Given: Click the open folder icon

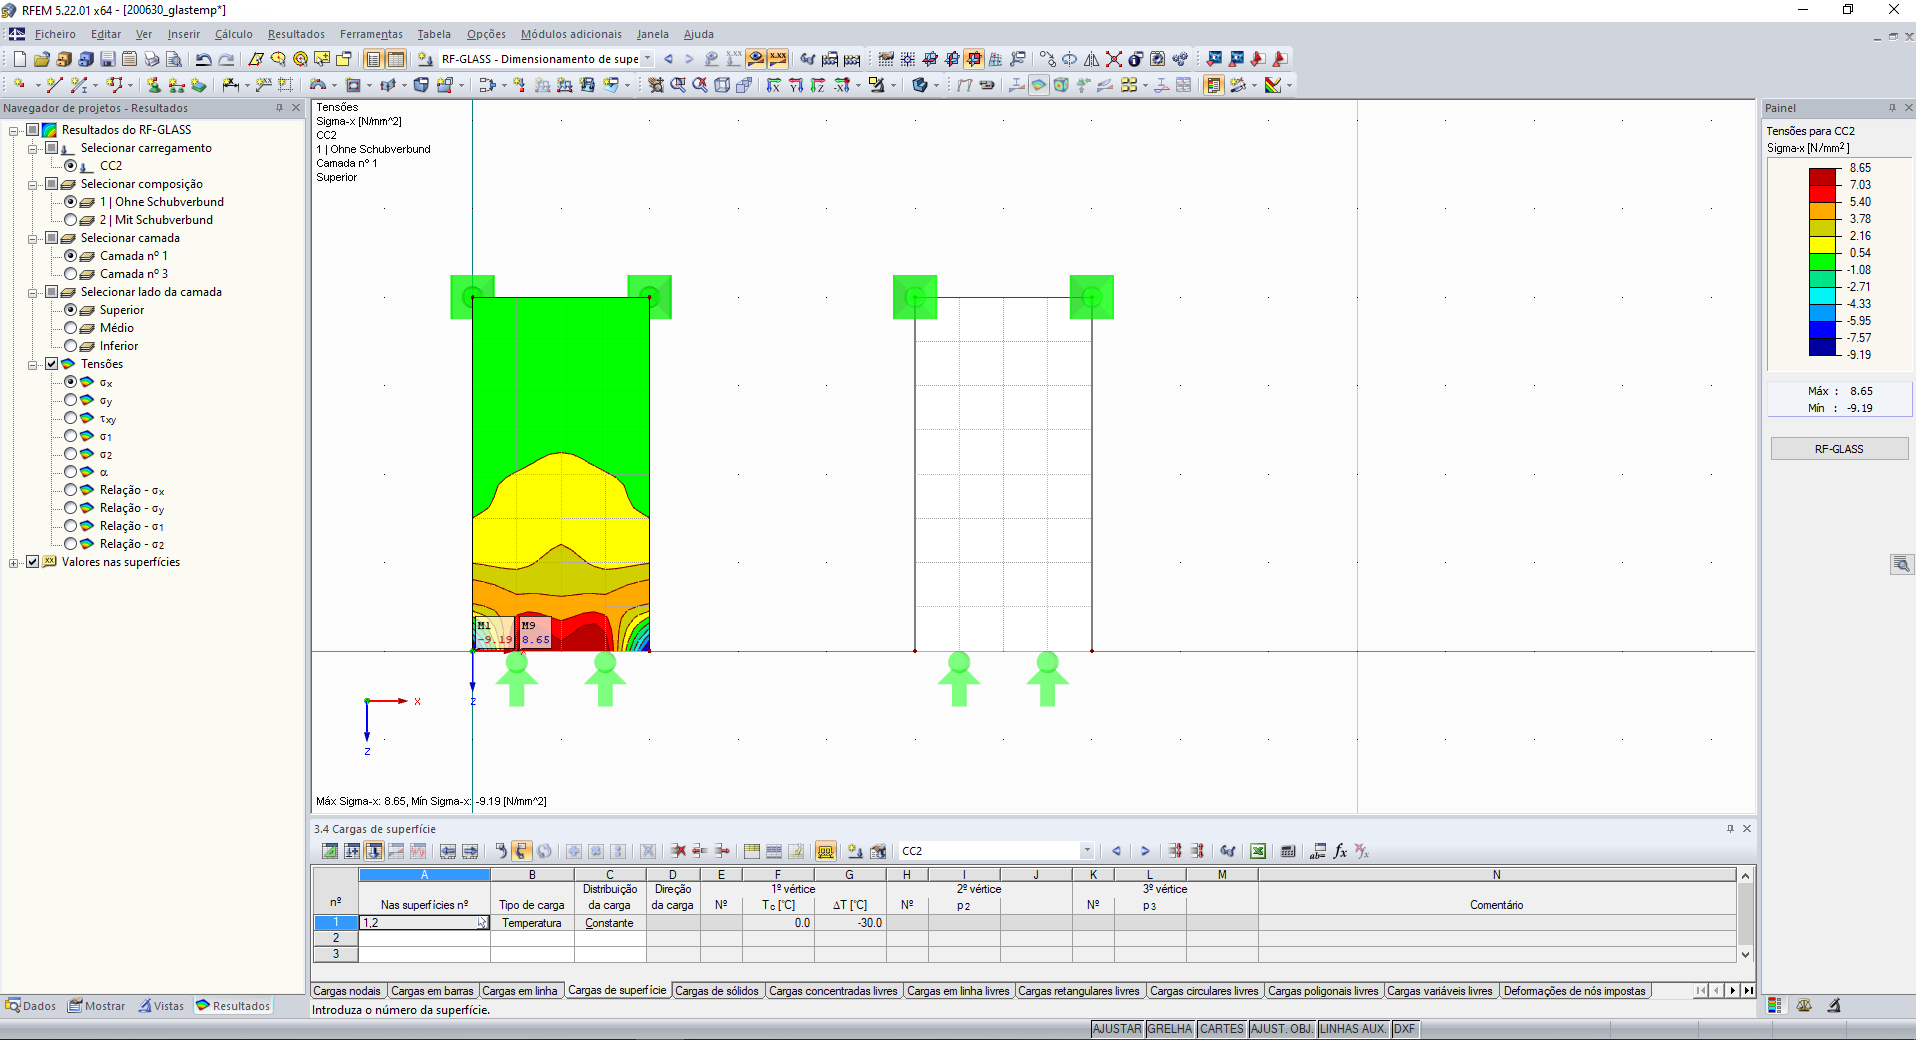Looking at the screenshot, I should coord(42,59).
